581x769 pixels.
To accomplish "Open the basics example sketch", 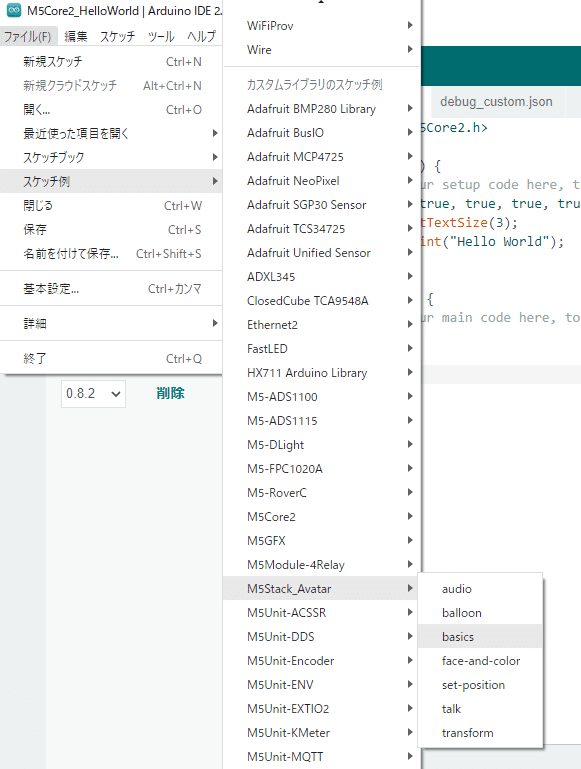I will pyautogui.click(x=480, y=637).
